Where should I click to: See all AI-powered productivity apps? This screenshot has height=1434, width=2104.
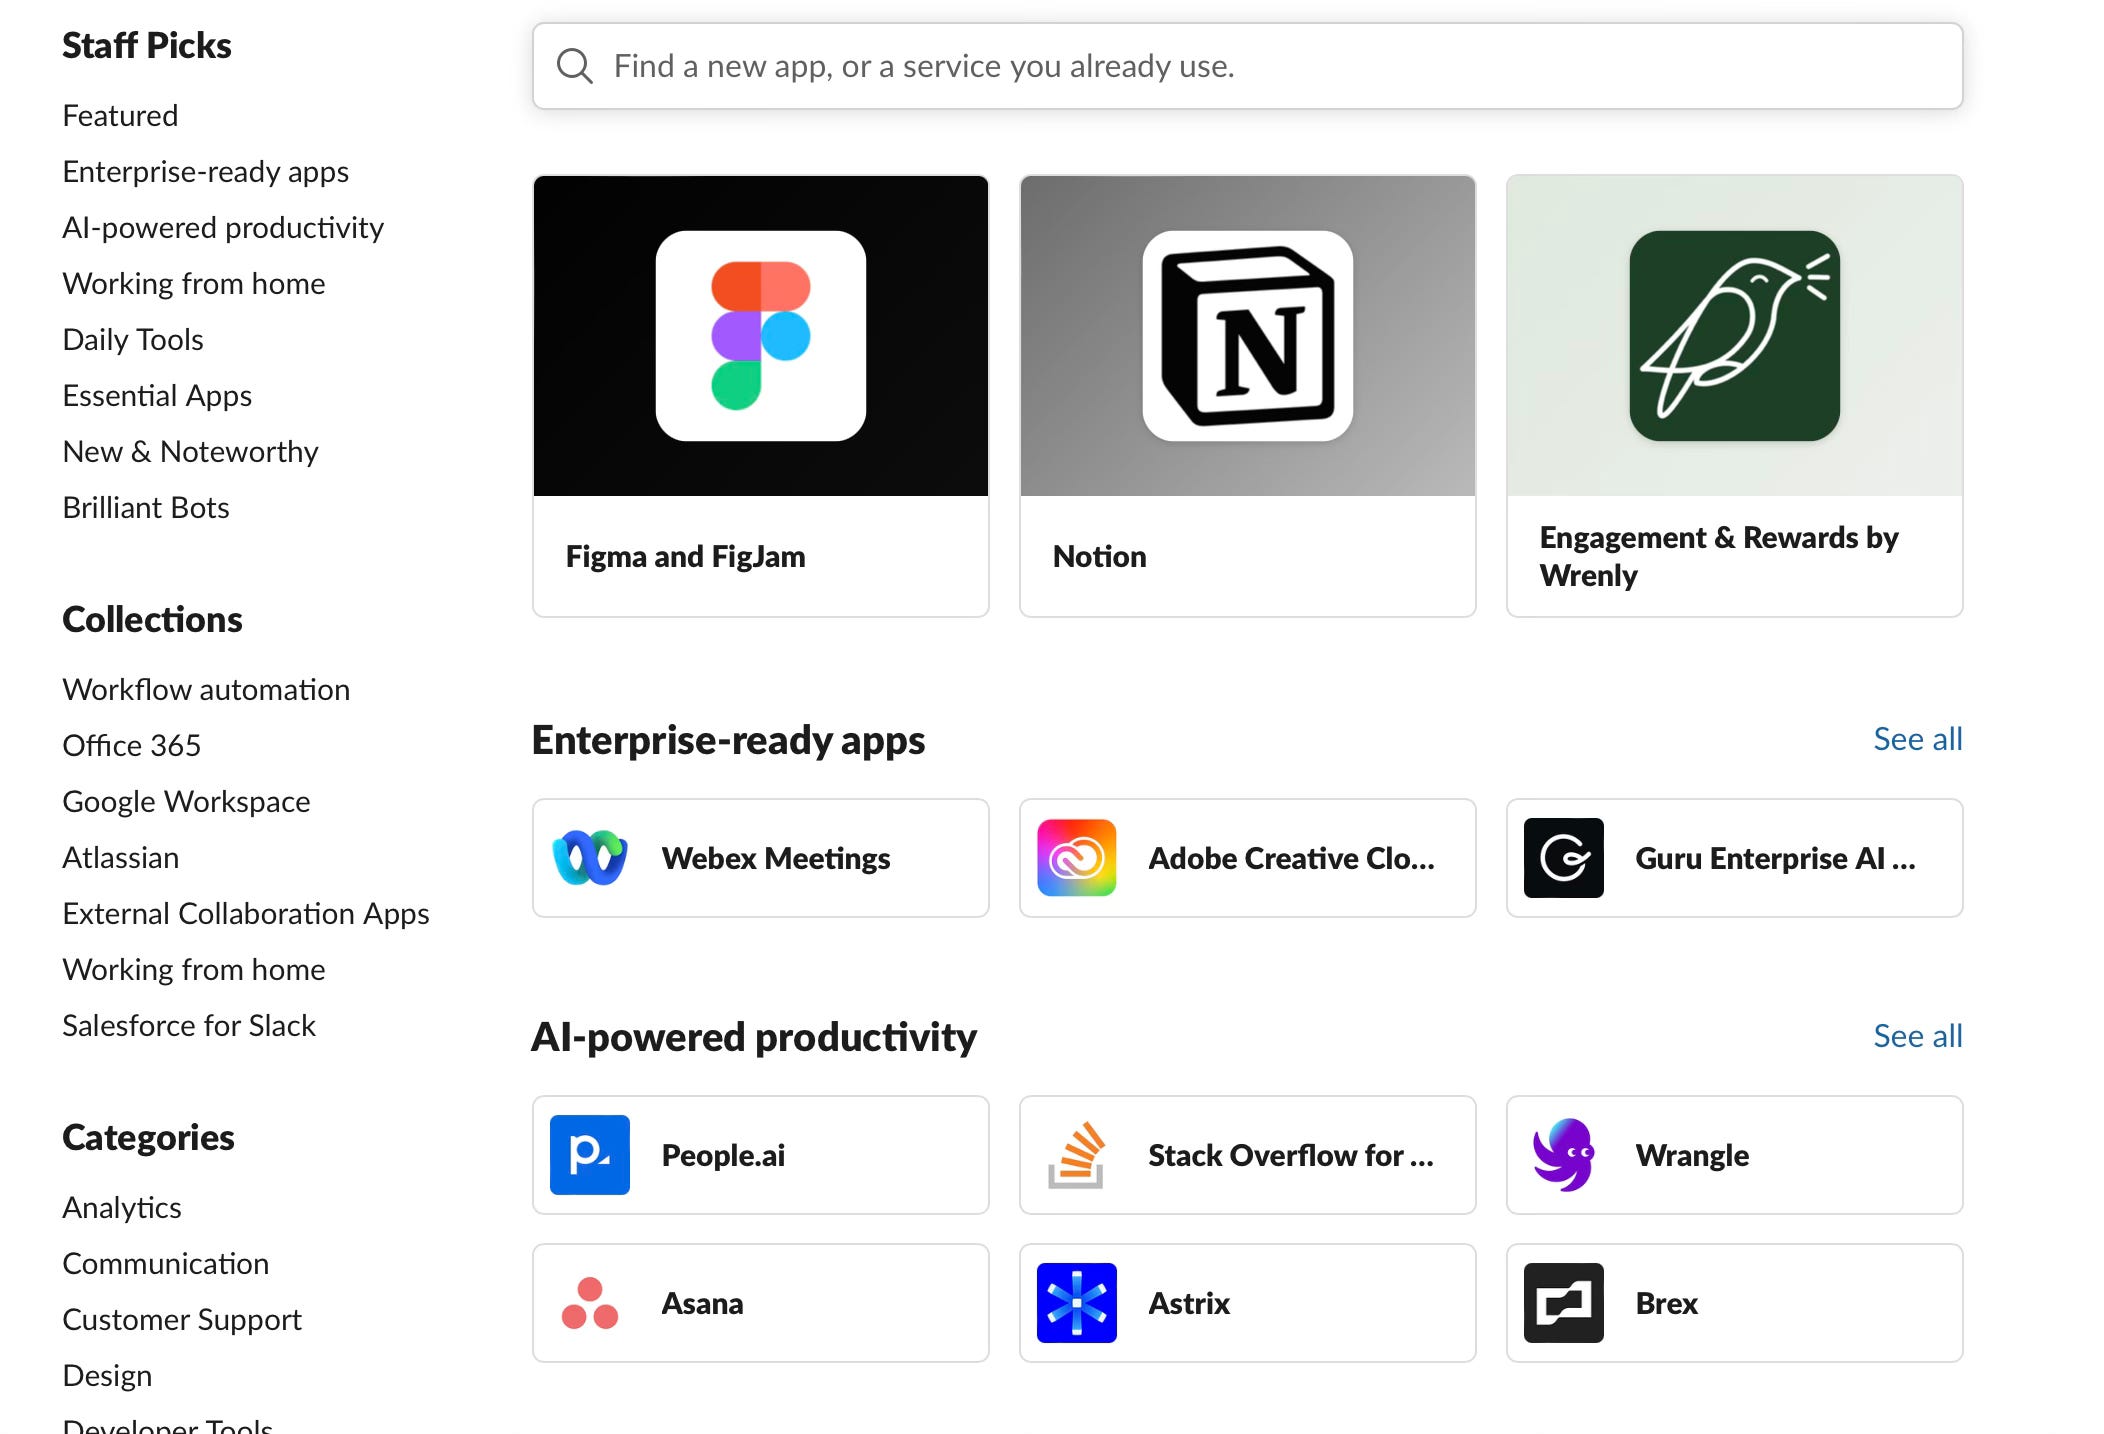(x=1918, y=1036)
